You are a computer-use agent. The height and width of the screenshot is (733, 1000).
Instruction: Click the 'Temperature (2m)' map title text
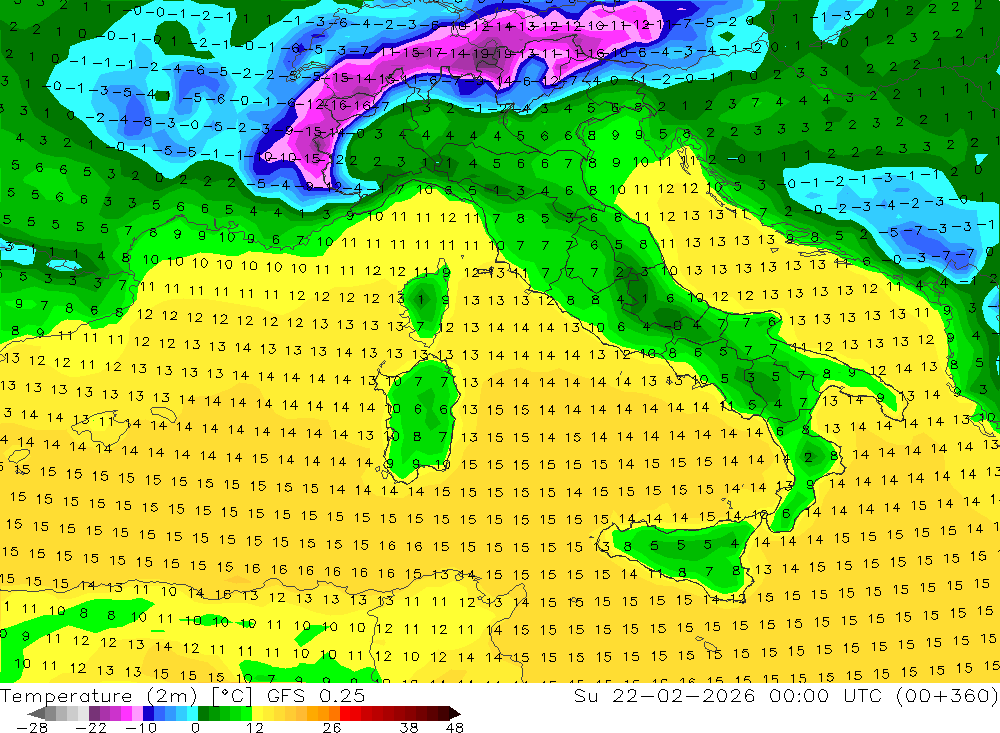click(x=99, y=696)
